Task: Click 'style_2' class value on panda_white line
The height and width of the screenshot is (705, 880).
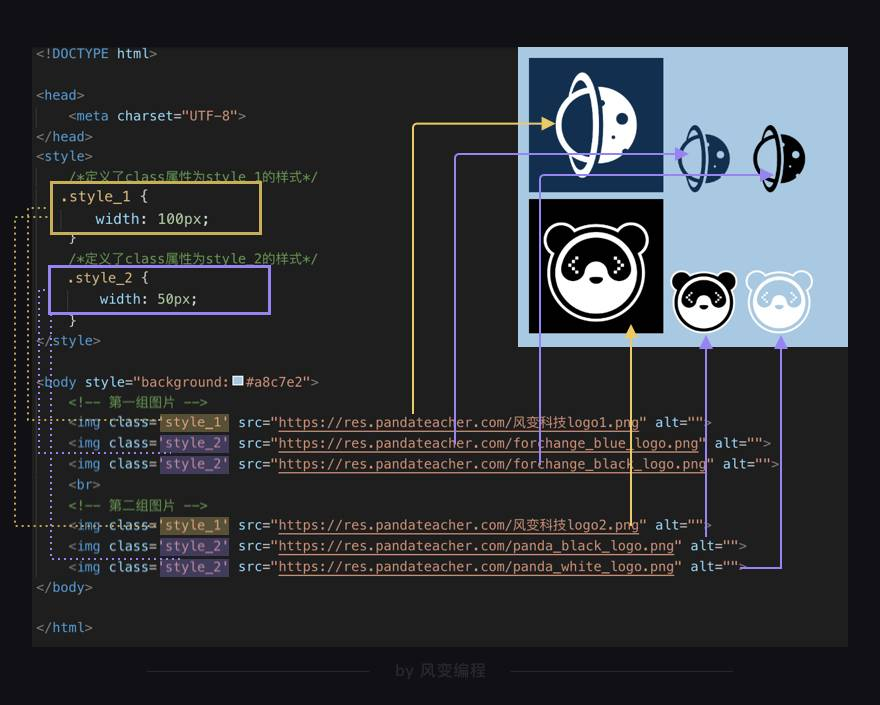Action: point(194,567)
